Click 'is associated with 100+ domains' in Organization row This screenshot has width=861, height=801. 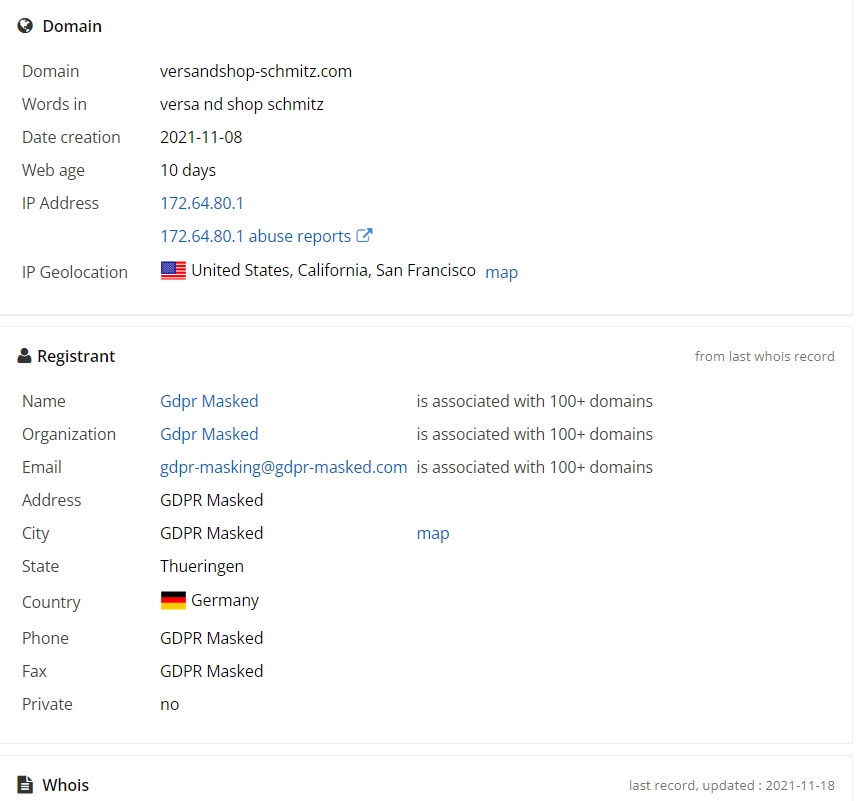[x=534, y=434]
